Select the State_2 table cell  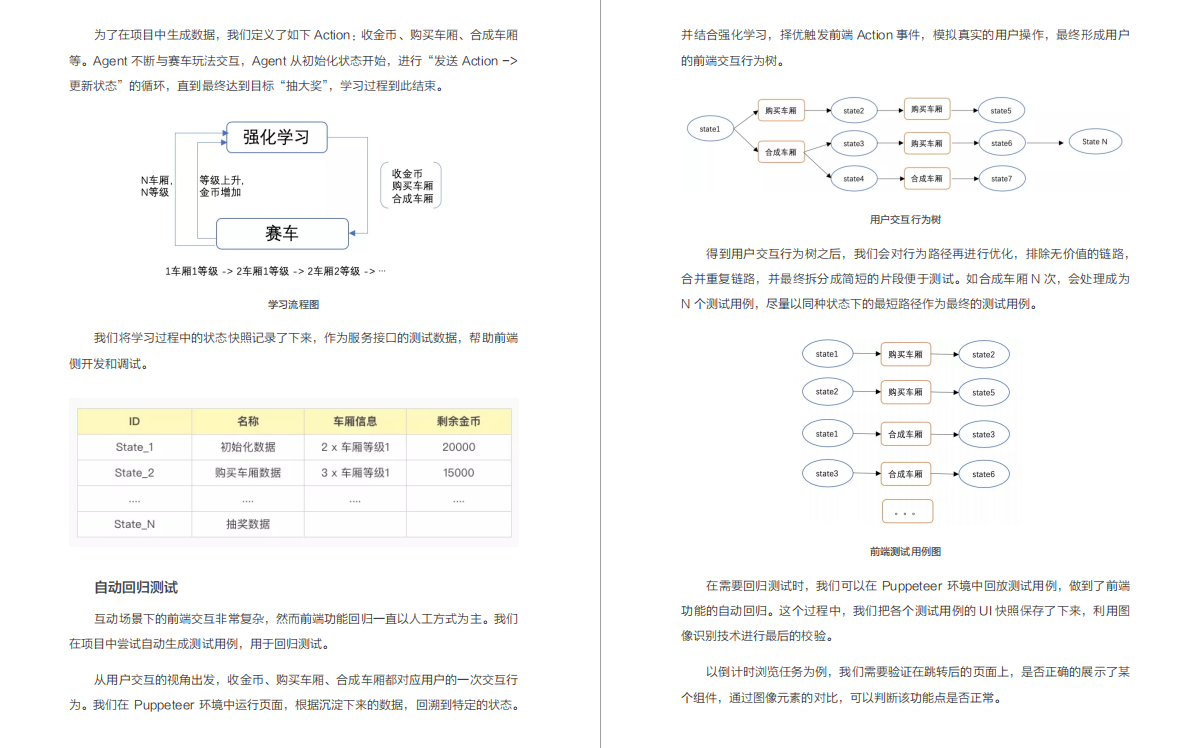tap(135, 473)
